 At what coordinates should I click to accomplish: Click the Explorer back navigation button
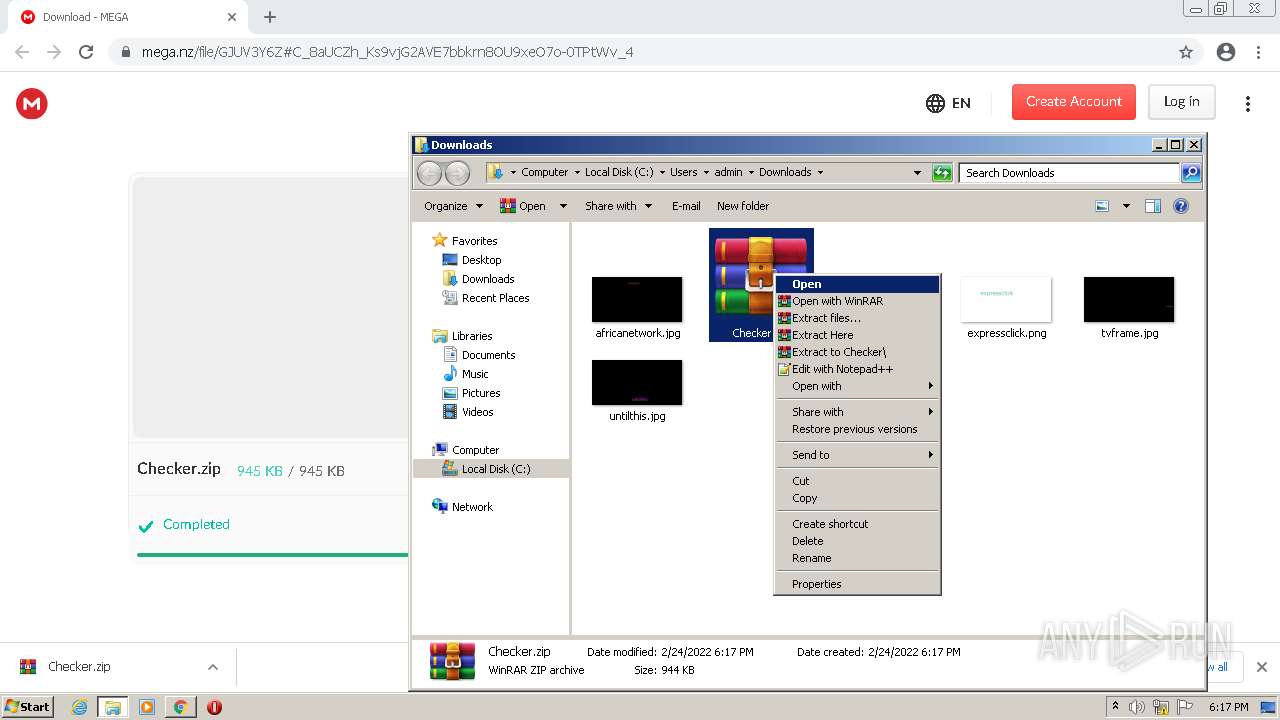pos(429,173)
